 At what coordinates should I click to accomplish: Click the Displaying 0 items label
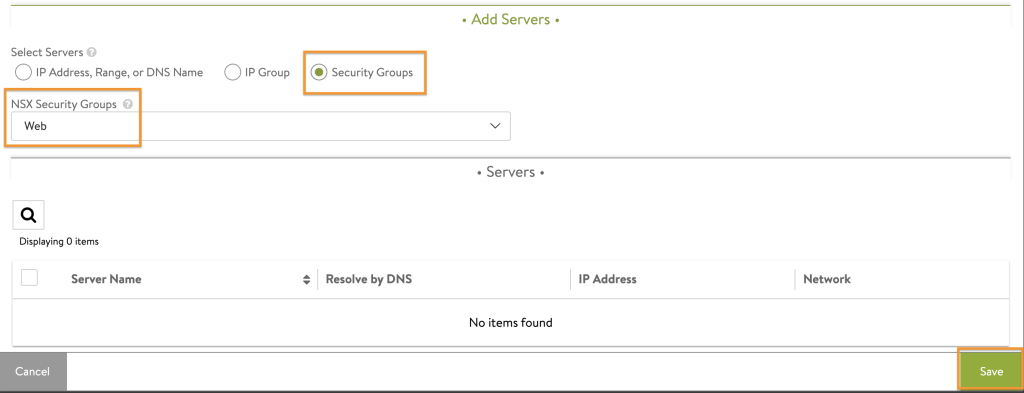[x=59, y=242]
